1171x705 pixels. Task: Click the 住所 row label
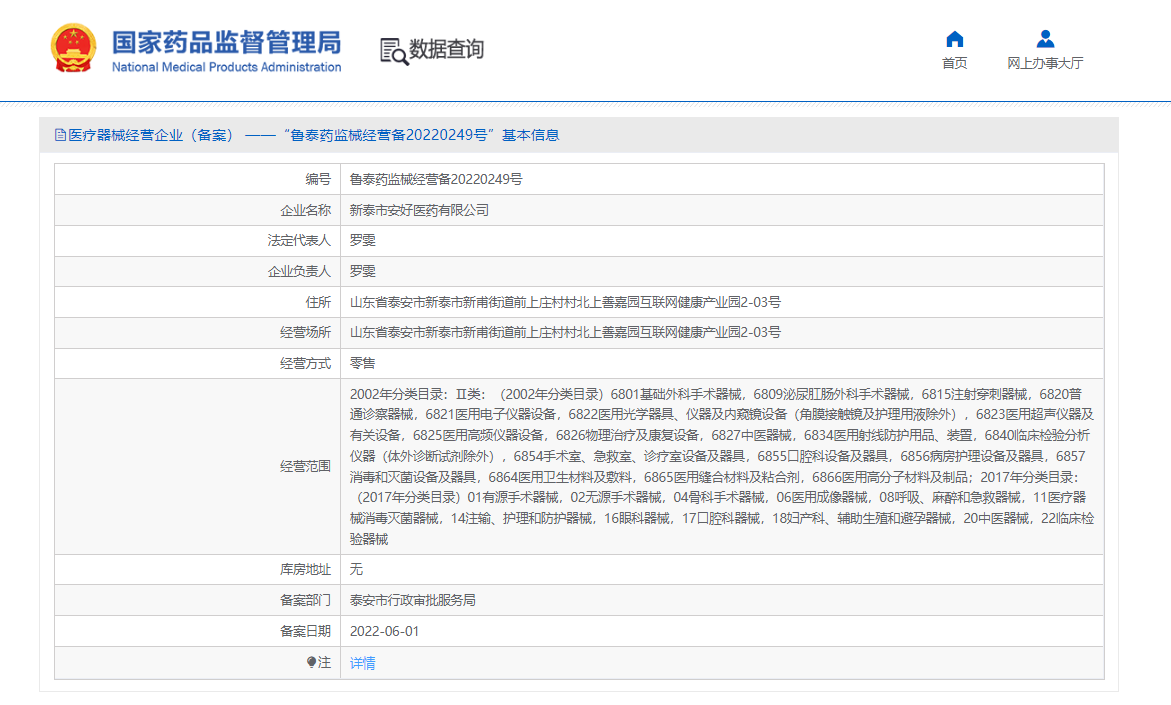318,302
